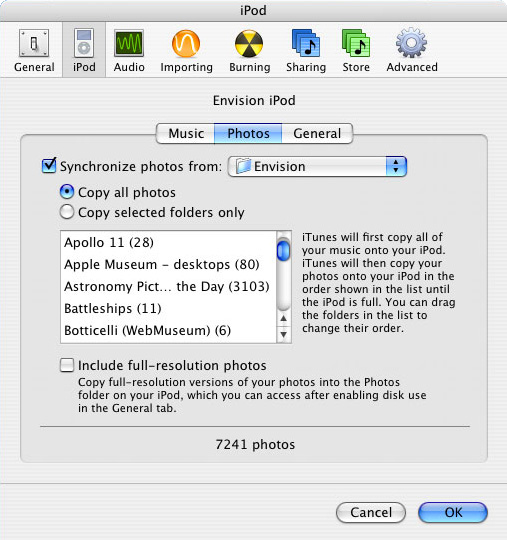Open the Envision folder source dropdown
Image resolution: width=507 pixels, height=540 pixels.
pos(317,166)
